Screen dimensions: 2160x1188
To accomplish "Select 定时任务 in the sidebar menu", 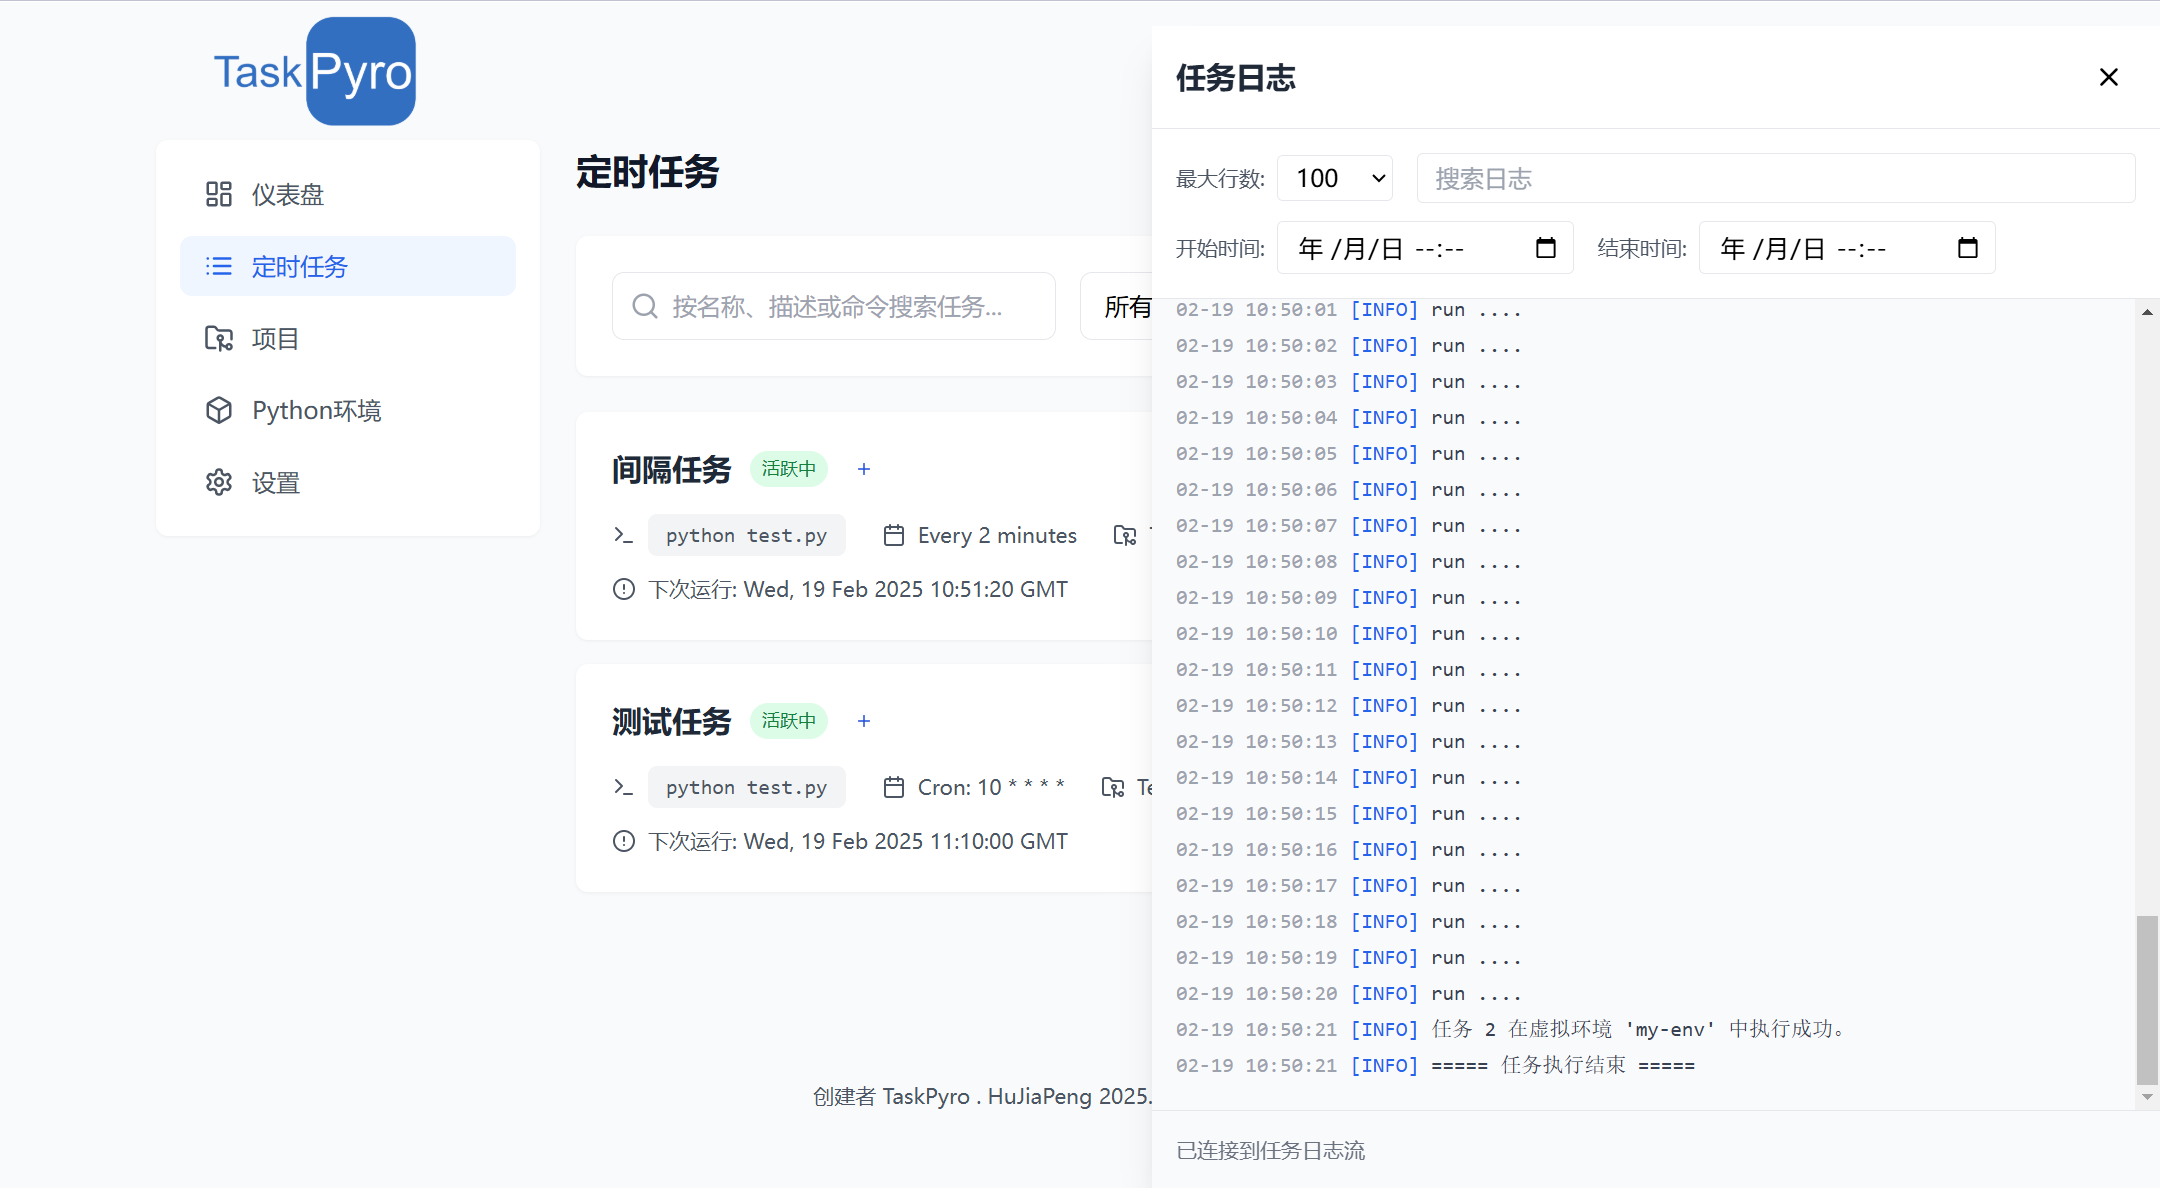I will pos(299,266).
